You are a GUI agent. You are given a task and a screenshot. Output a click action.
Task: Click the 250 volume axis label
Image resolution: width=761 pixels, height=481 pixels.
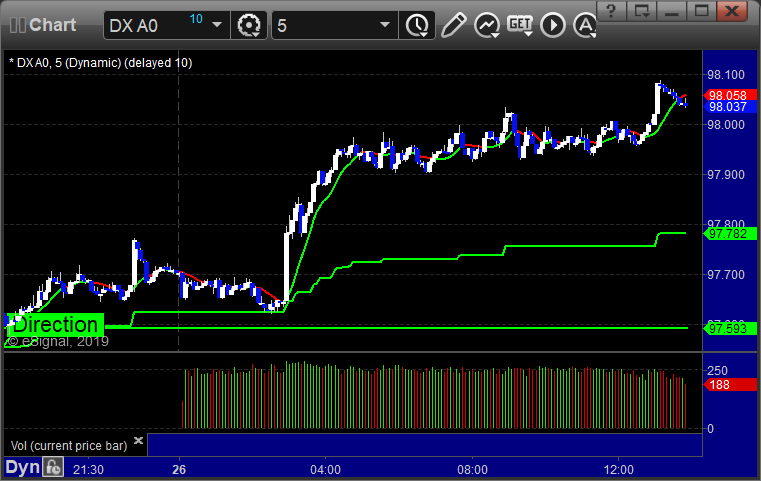pos(717,371)
